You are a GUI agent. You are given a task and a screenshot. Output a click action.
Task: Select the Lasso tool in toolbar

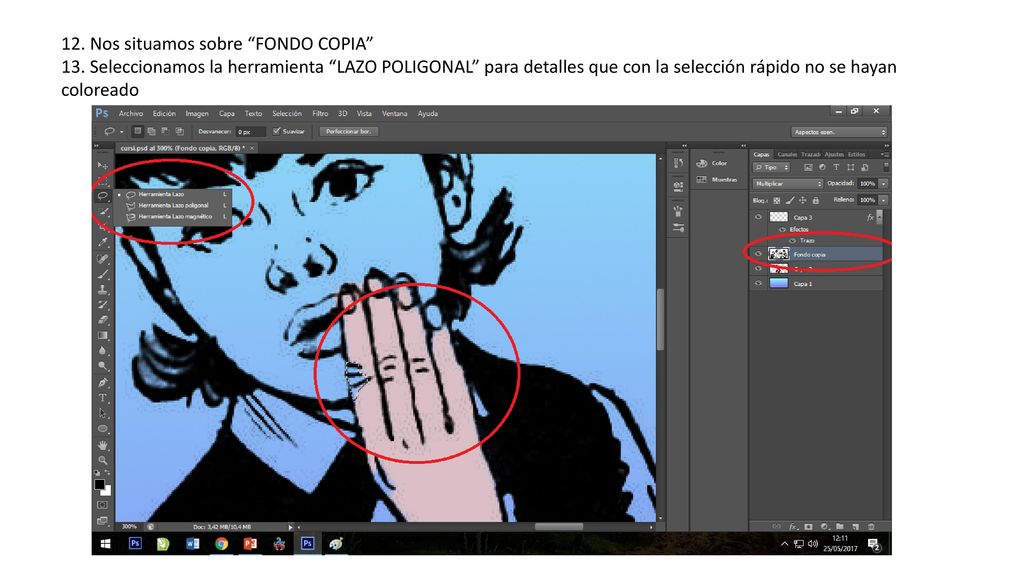tap(103, 195)
